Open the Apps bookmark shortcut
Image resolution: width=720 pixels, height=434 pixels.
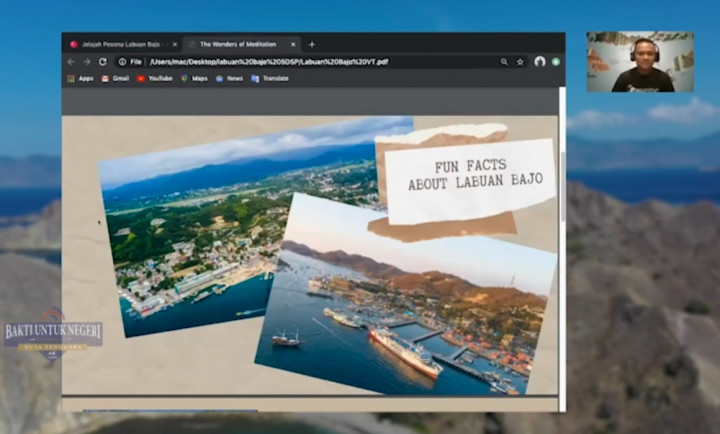(80, 78)
